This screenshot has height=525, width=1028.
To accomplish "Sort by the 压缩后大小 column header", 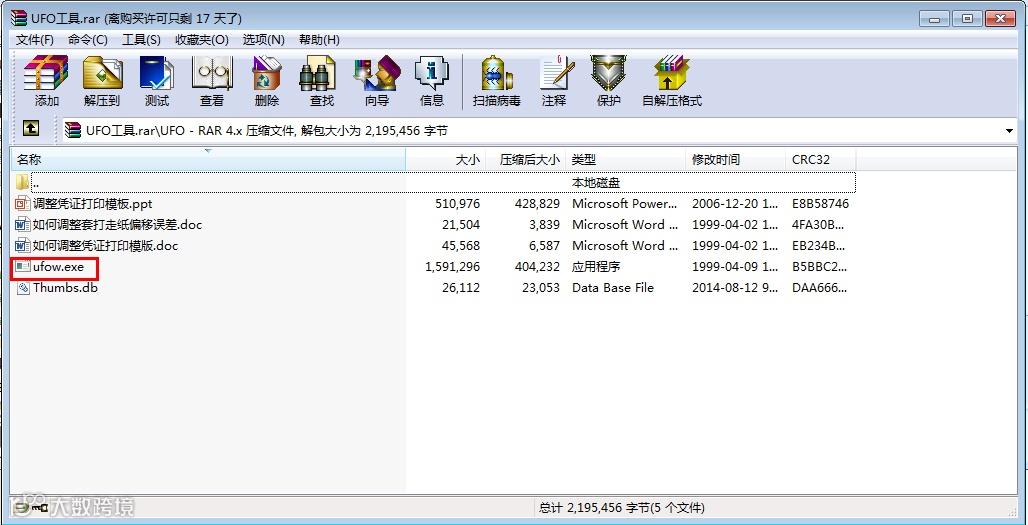I will tap(526, 159).
